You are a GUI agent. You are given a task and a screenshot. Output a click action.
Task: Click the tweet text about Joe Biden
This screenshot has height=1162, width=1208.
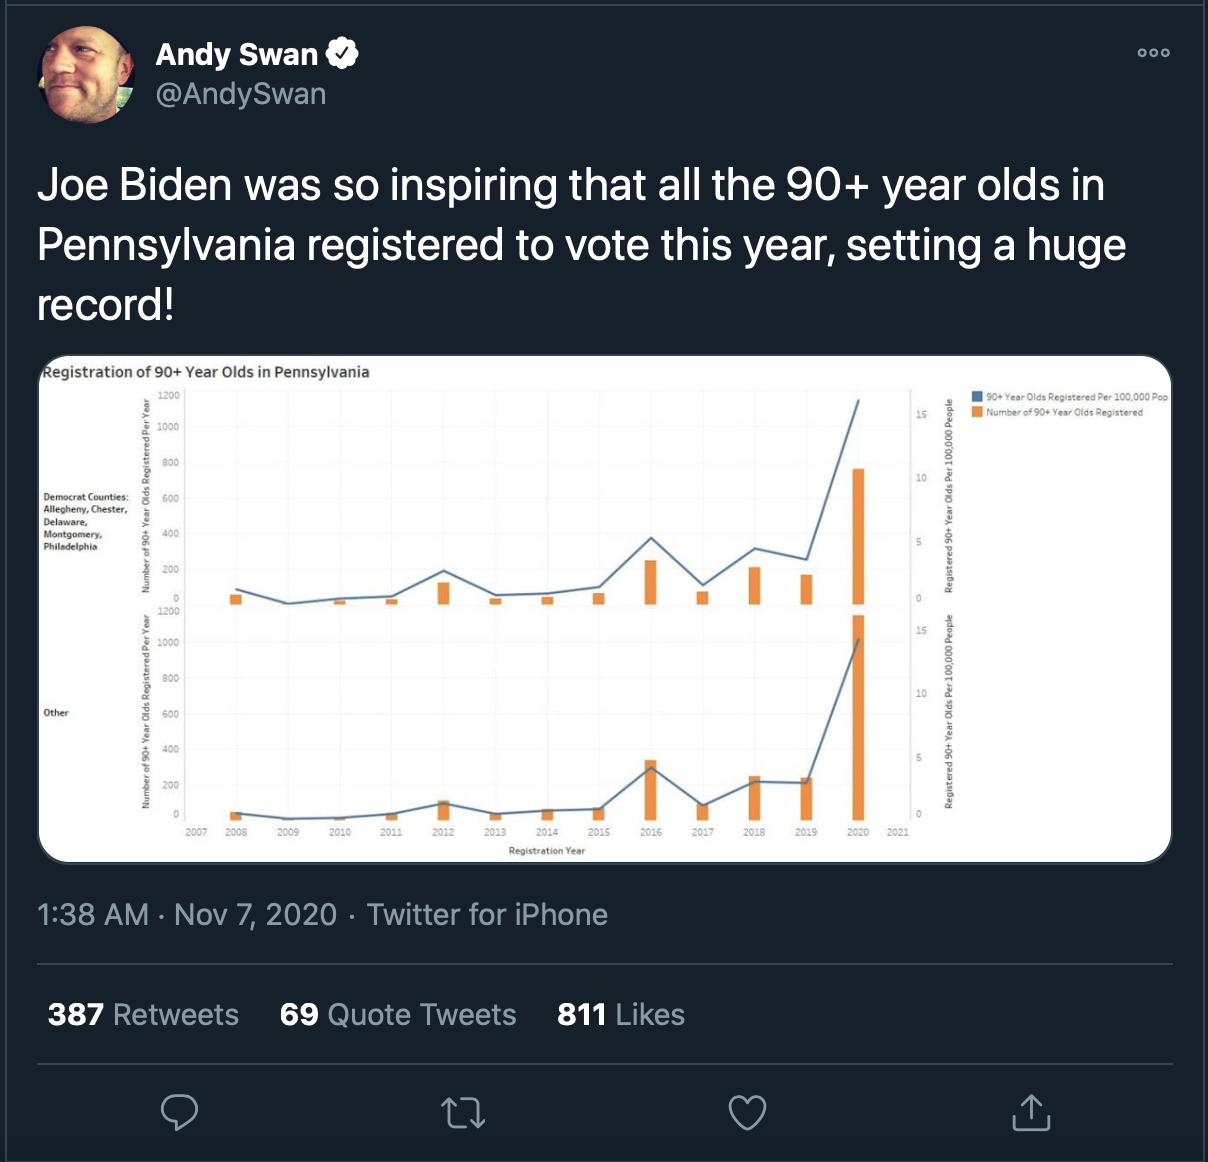coord(580,245)
